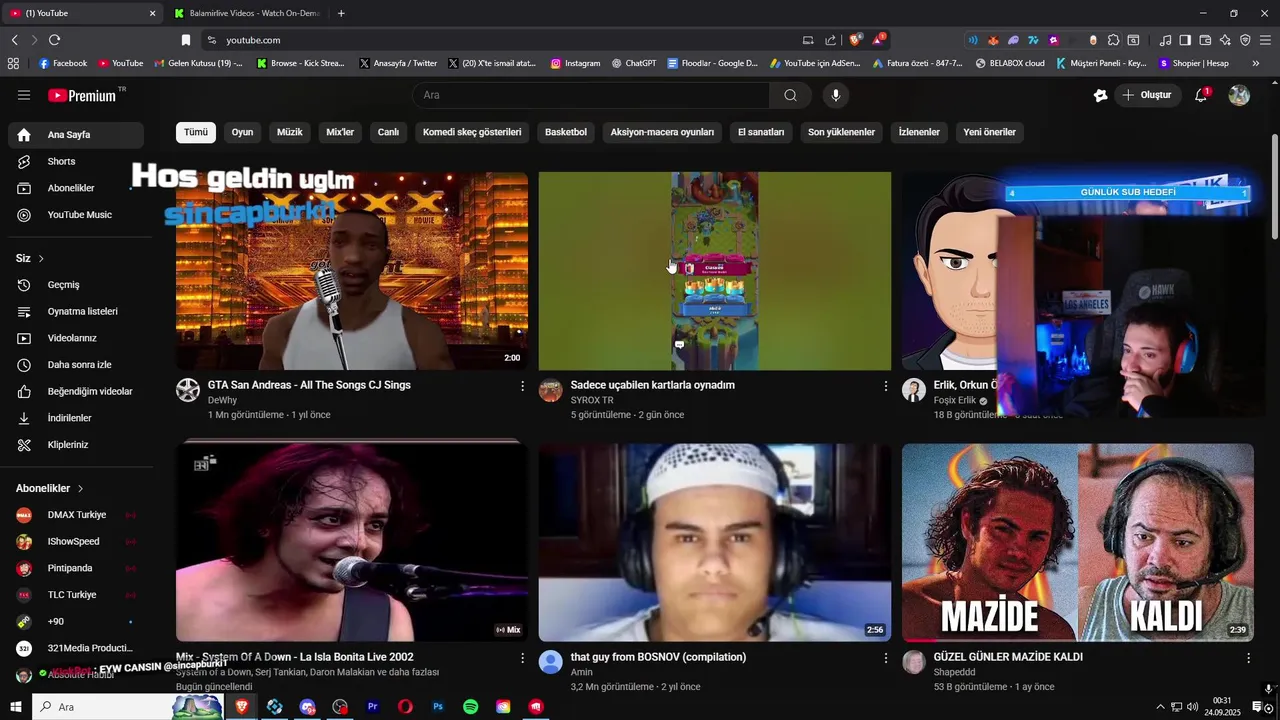This screenshot has height=720, width=1280.
Task: Open Photoshop from the Windows taskbar
Action: click(438, 707)
